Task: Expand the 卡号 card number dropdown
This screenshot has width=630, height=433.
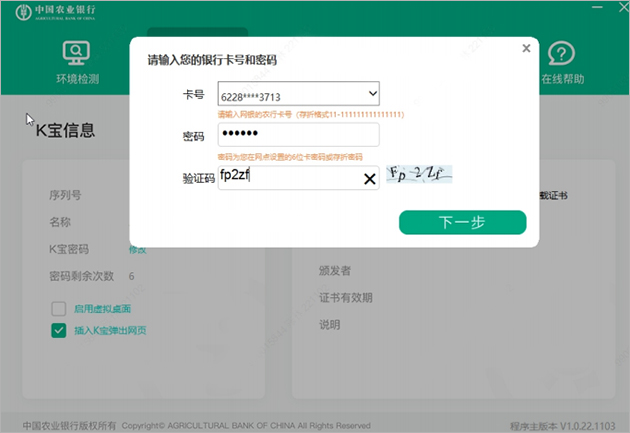Action: click(372, 94)
